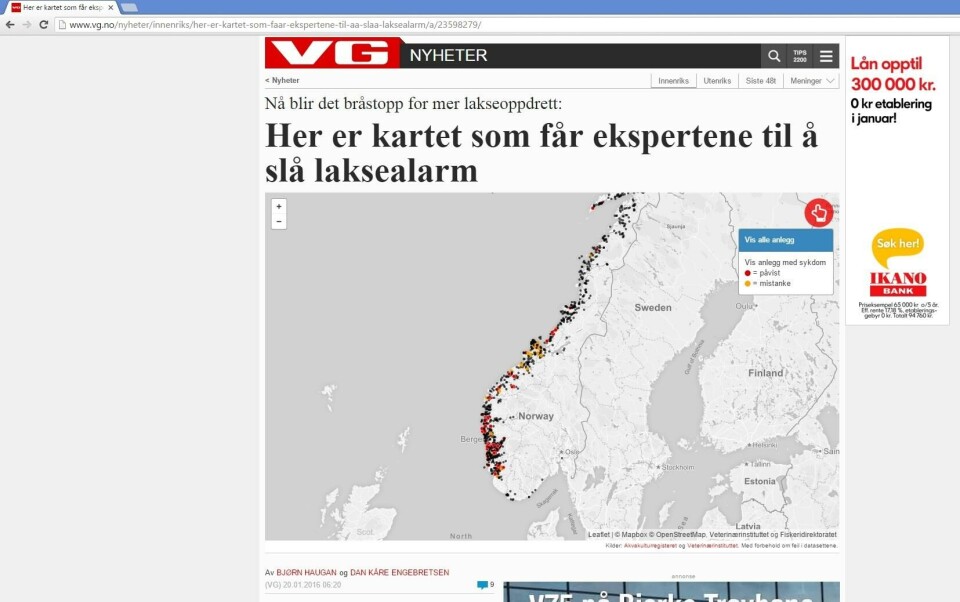Switch to the Innenriks tab
The image size is (960, 602).
tap(673, 81)
